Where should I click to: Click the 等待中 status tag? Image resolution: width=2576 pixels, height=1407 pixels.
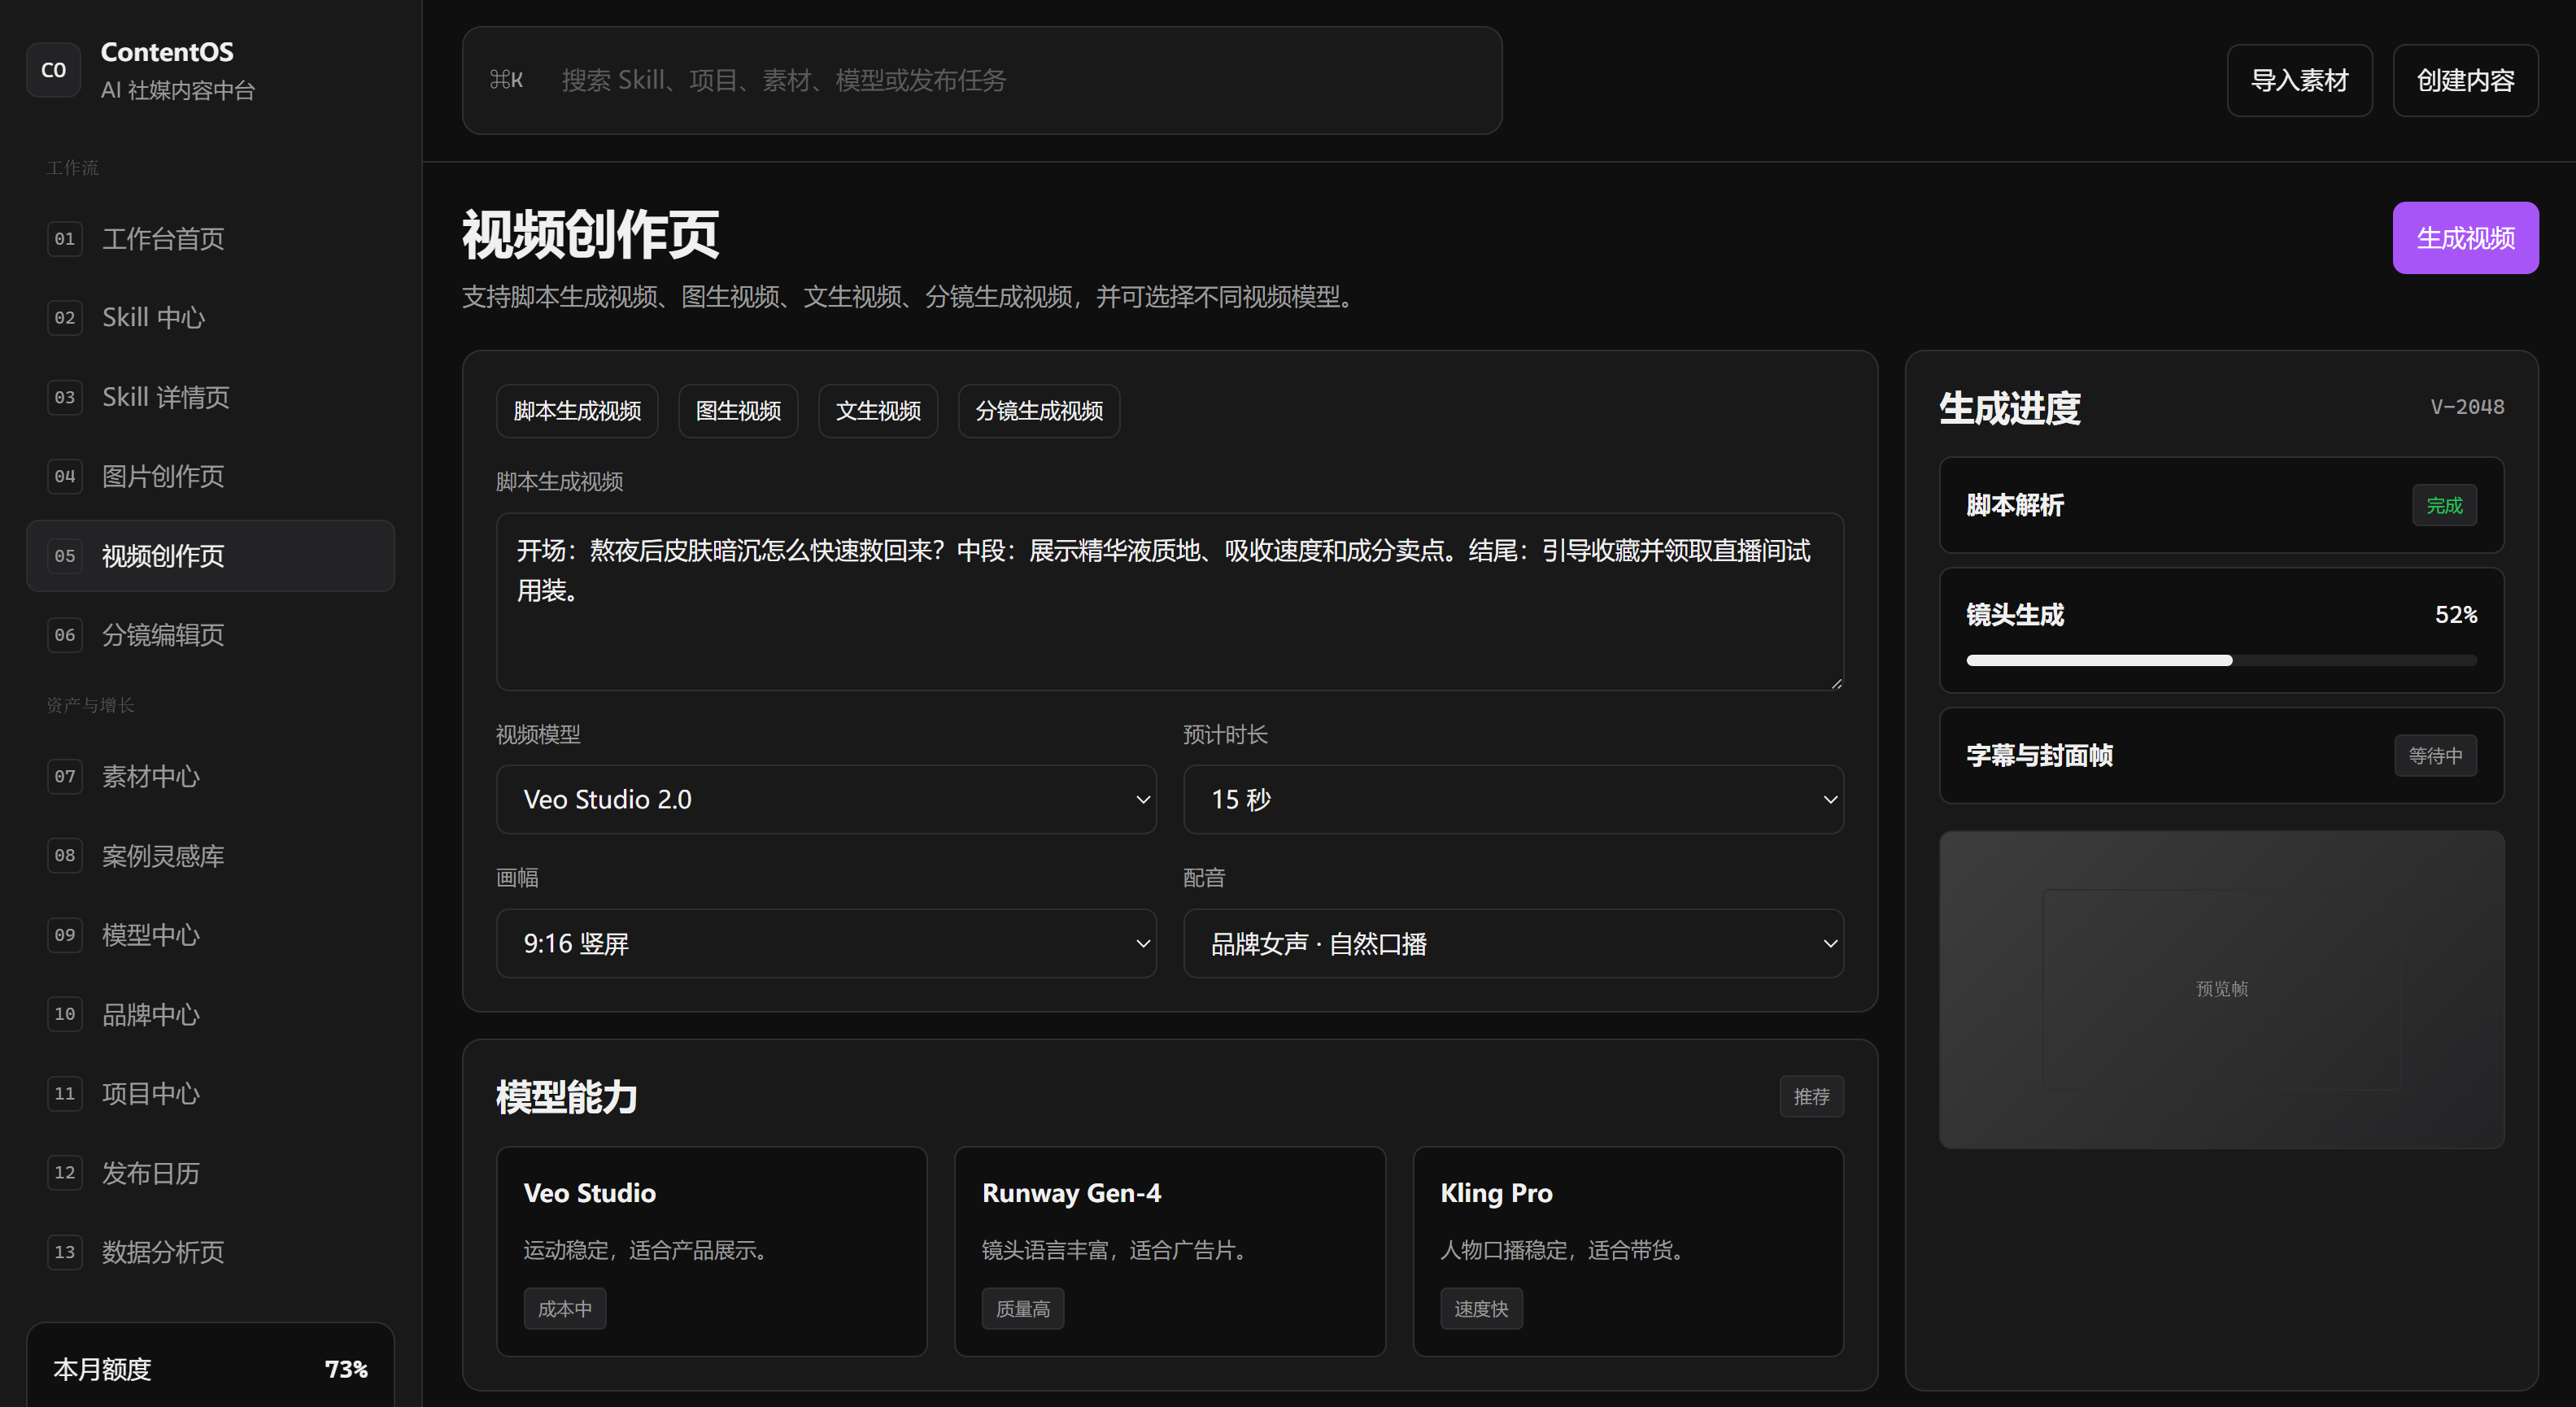point(2435,755)
